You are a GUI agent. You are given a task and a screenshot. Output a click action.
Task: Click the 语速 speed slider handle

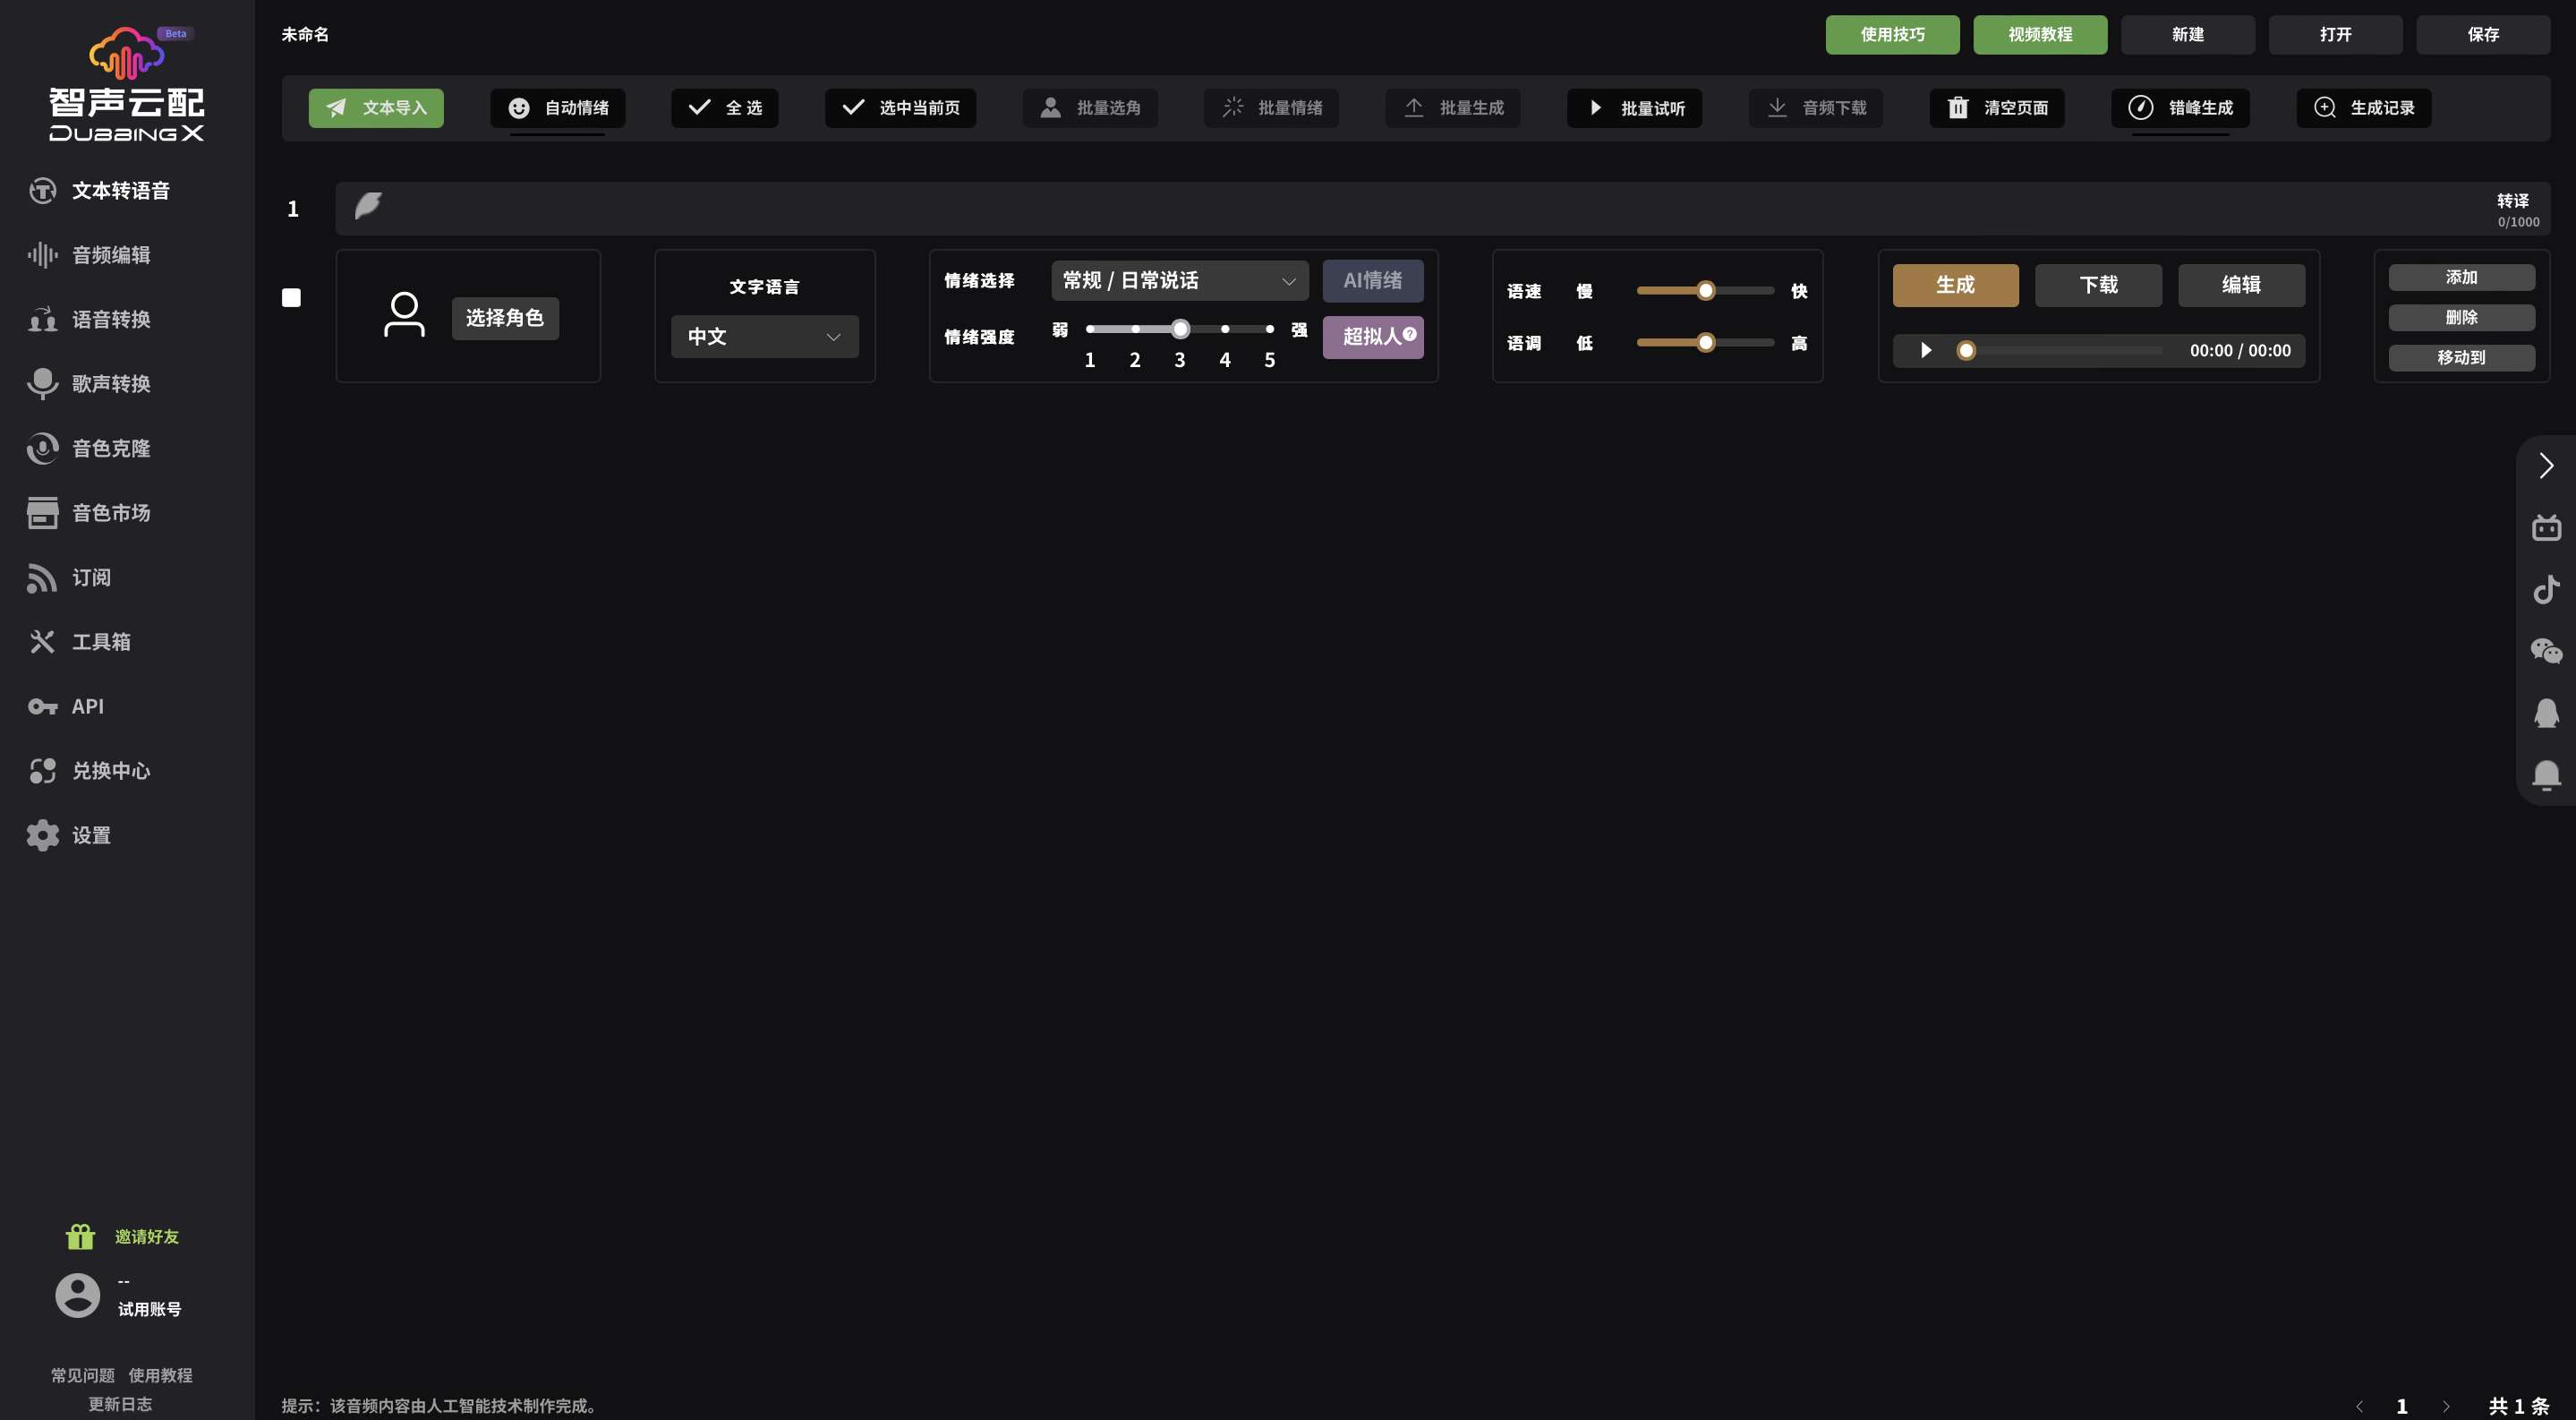click(1706, 290)
